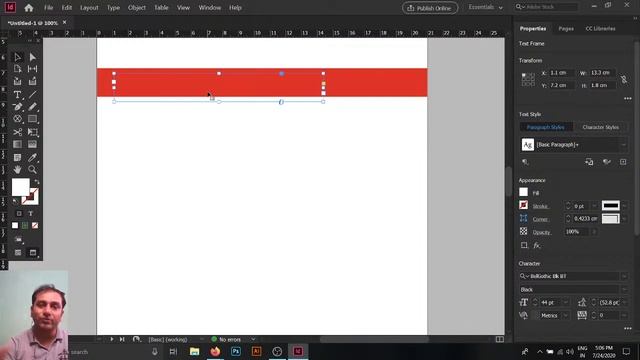Select the Zoom tool
Viewport: 640px width, 360px height.
click(x=33, y=169)
